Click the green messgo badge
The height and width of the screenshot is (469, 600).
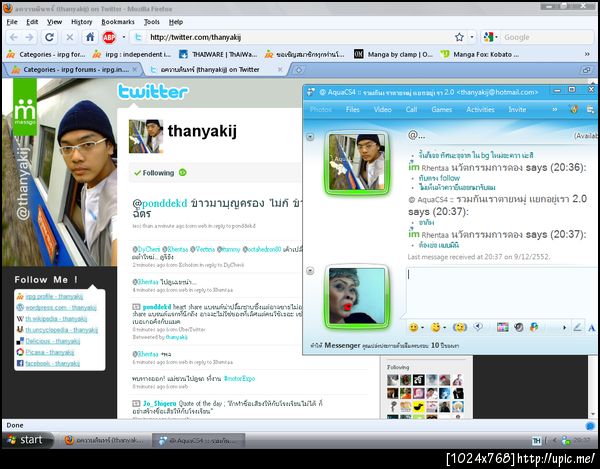point(25,107)
